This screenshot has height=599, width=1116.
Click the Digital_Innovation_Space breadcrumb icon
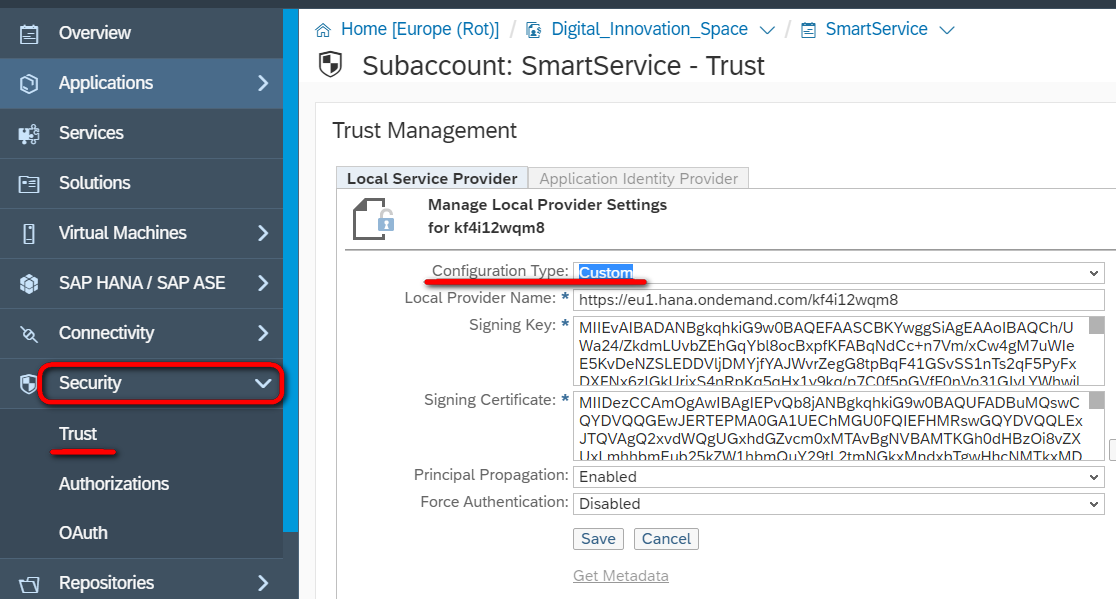[533, 30]
